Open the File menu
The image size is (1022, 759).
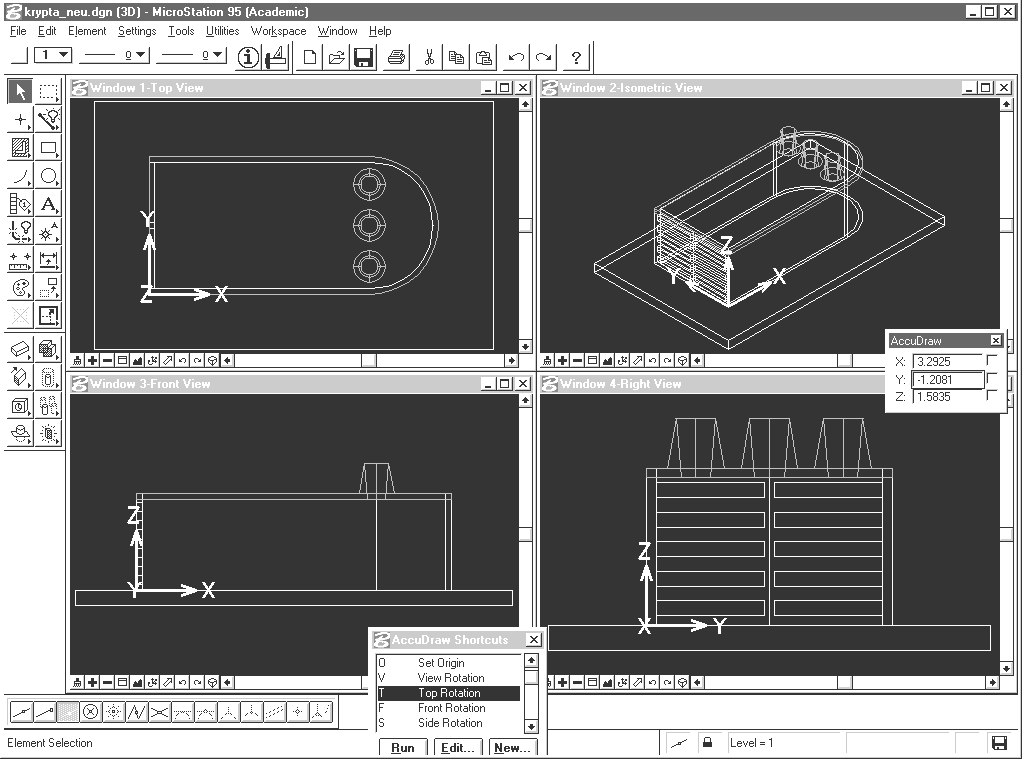pyautogui.click(x=18, y=31)
